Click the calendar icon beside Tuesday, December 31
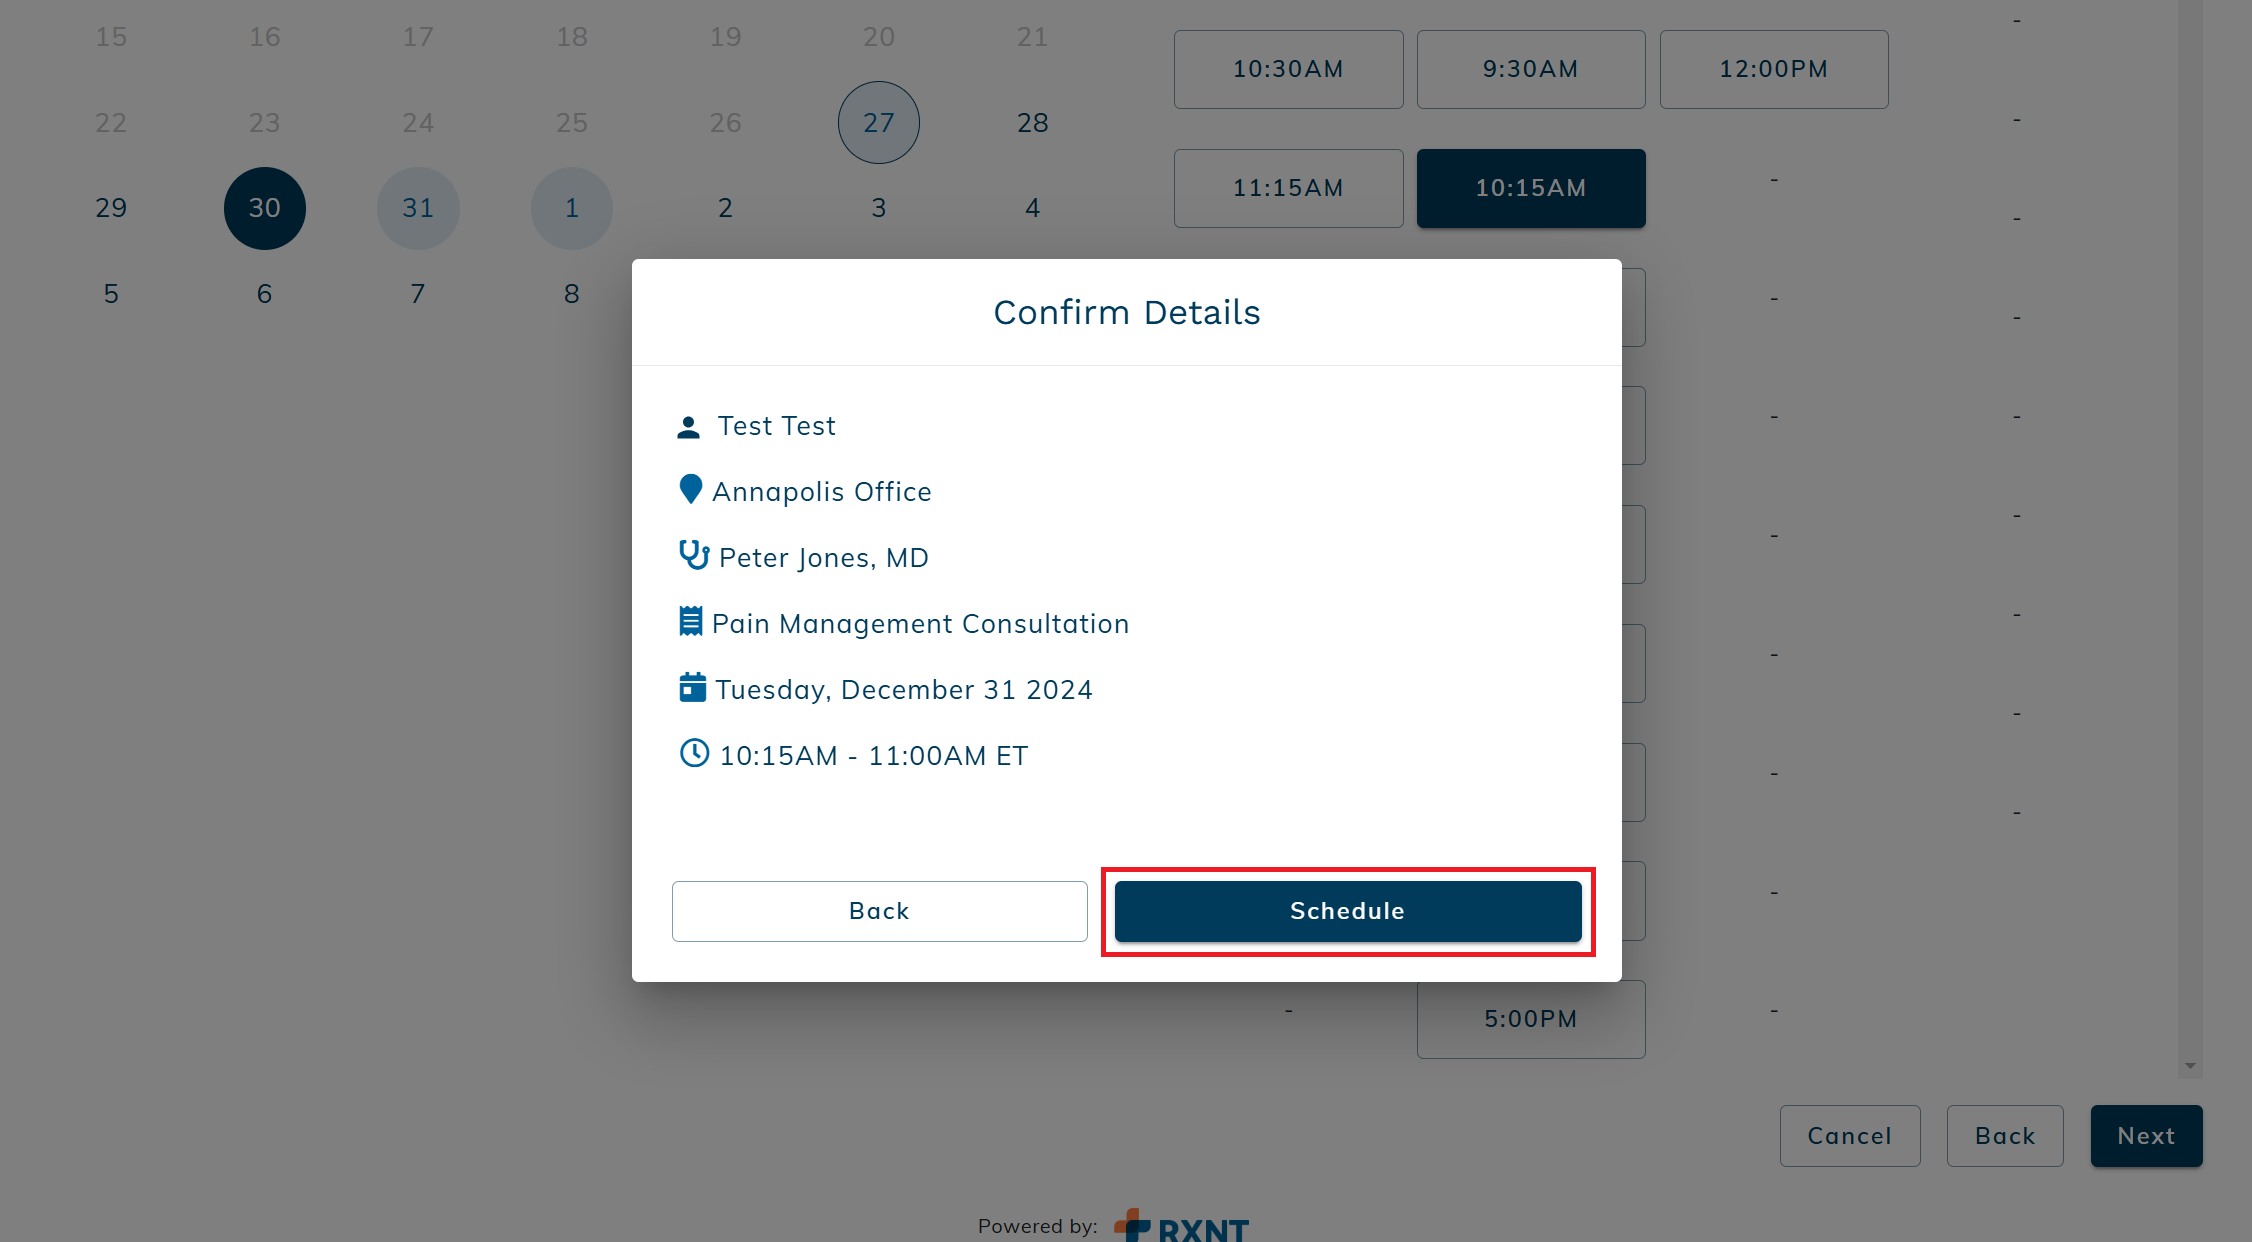Viewport: 2252px width, 1242px height. pos(692,687)
